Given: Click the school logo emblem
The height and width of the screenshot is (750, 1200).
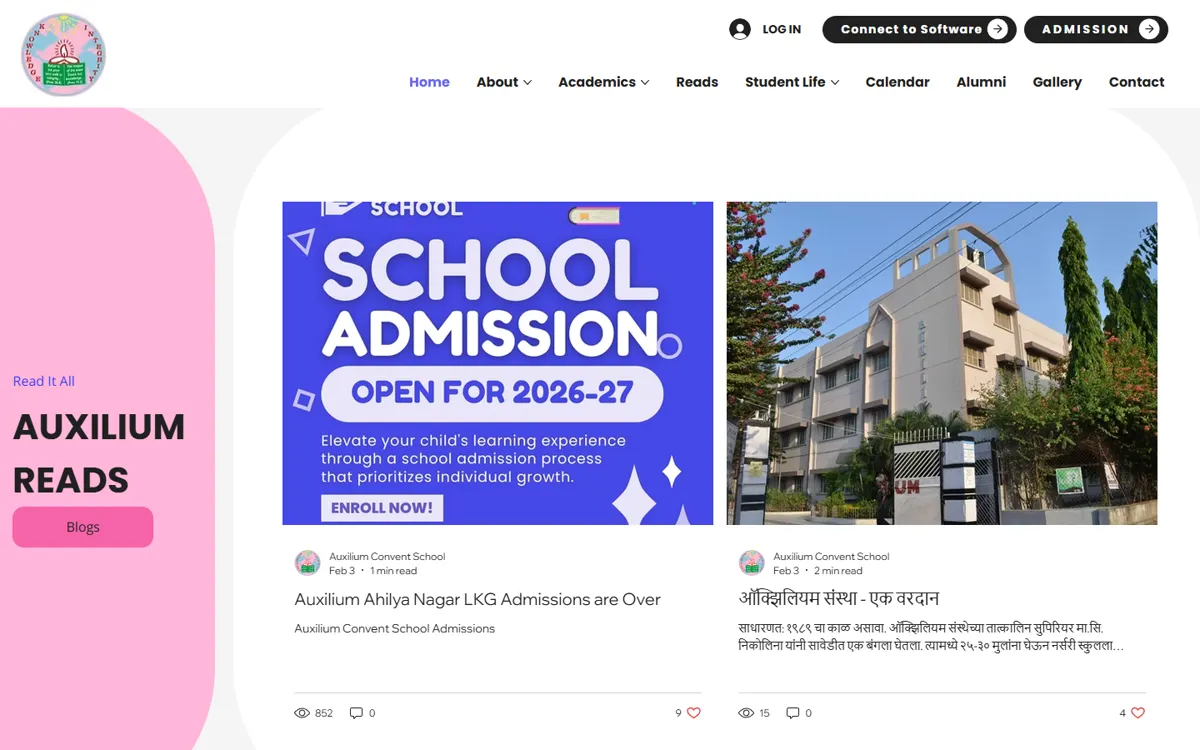Looking at the screenshot, I should pyautogui.click(x=63, y=54).
